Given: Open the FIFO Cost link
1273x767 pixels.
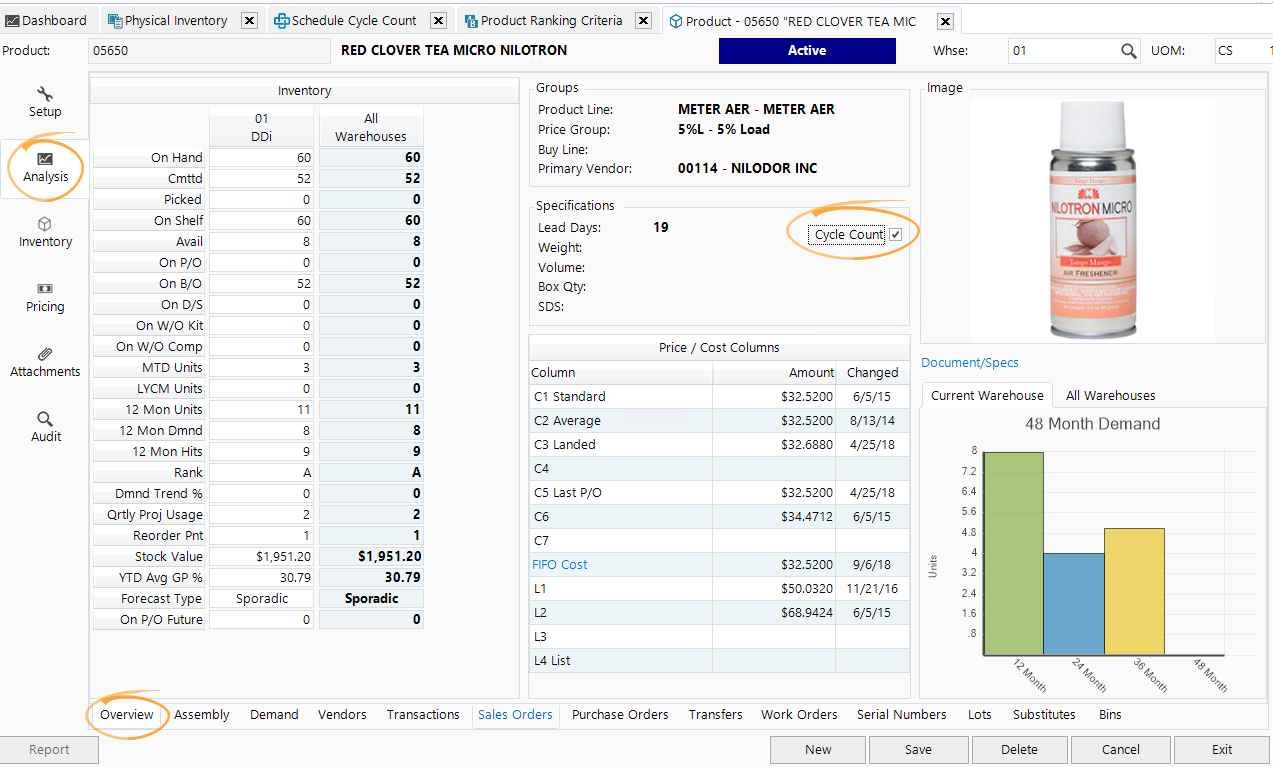Looking at the screenshot, I should pyautogui.click(x=559, y=564).
